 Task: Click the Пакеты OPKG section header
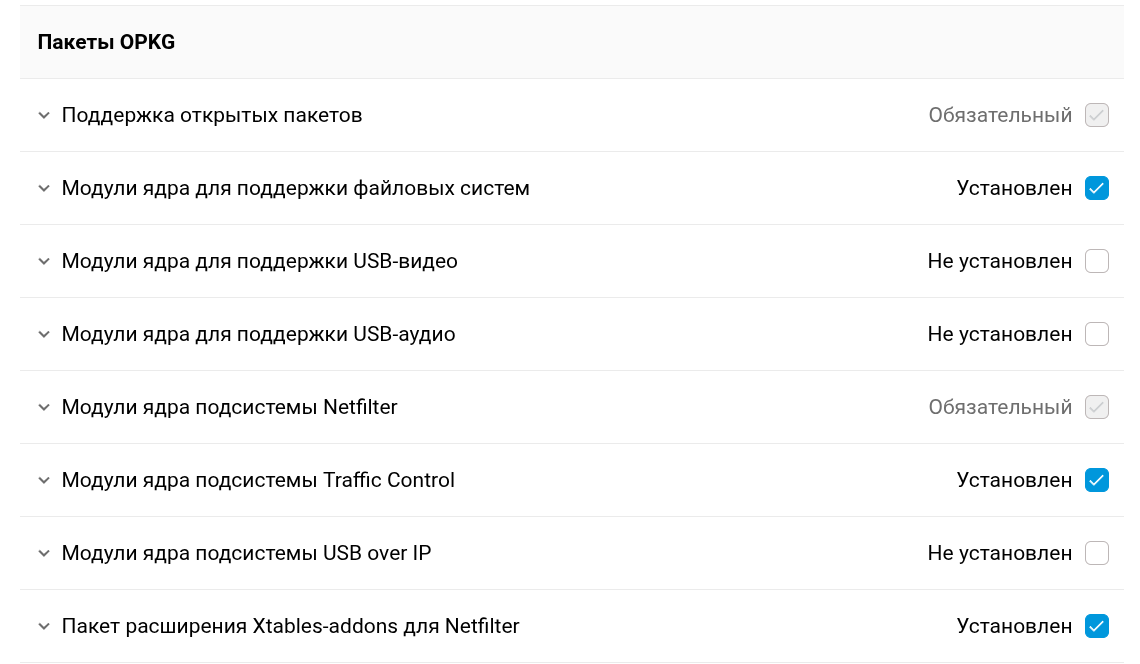[106, 42]
